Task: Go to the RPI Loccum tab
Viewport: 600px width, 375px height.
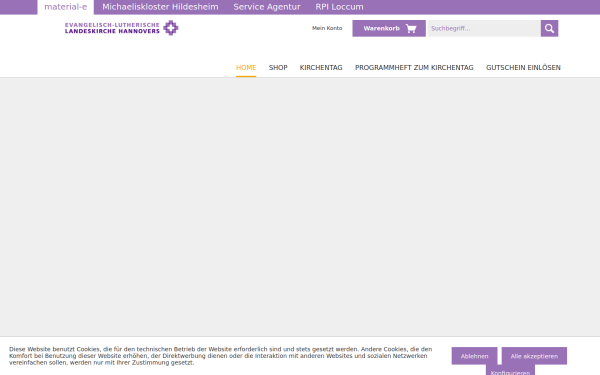Action: (x=339, y=7)
